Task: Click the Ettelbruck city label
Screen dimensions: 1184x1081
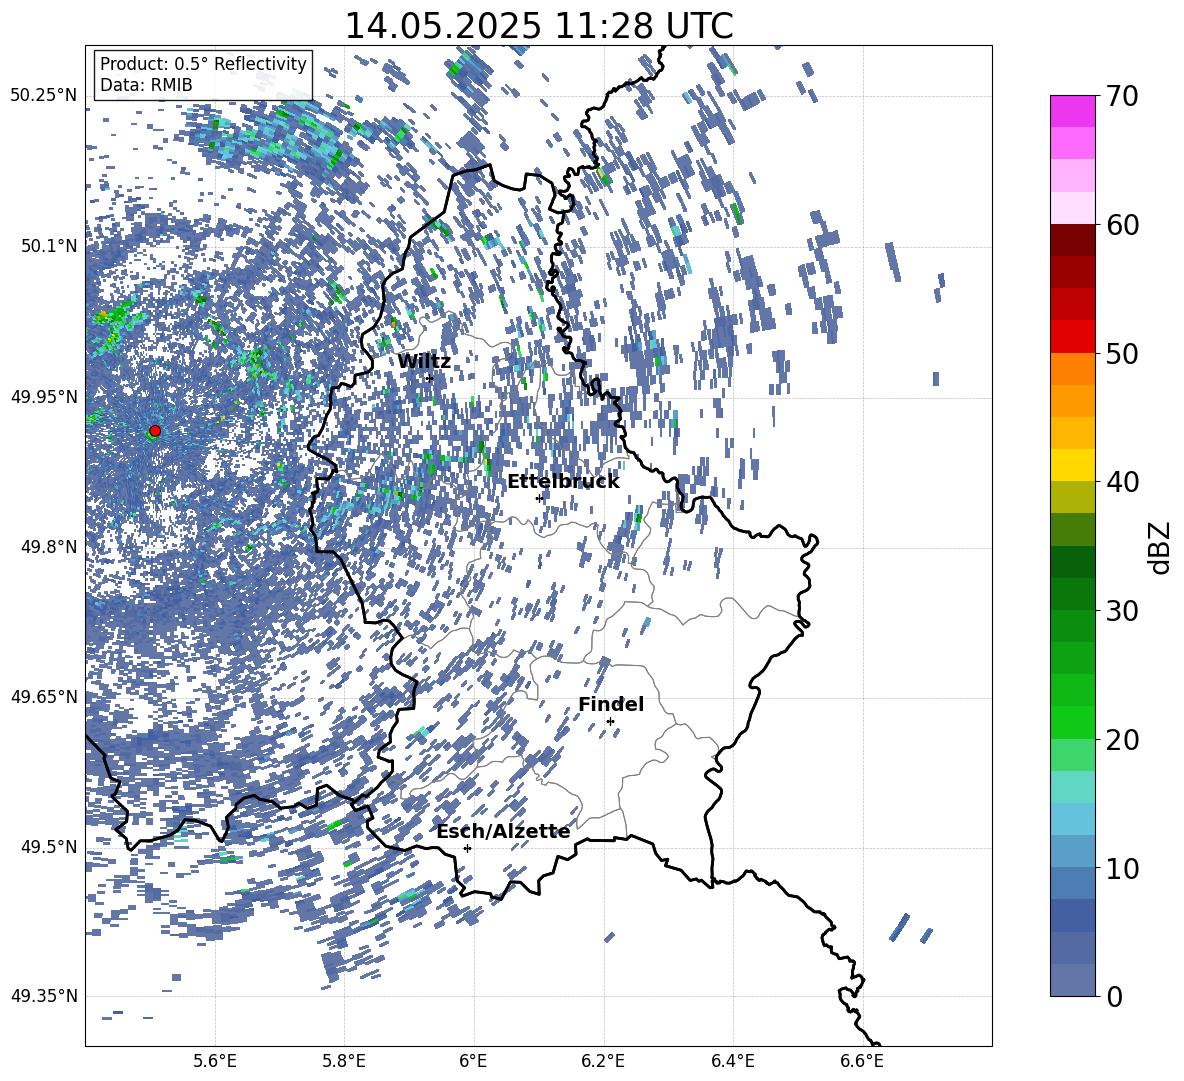Action: click(x=563, y=482)
